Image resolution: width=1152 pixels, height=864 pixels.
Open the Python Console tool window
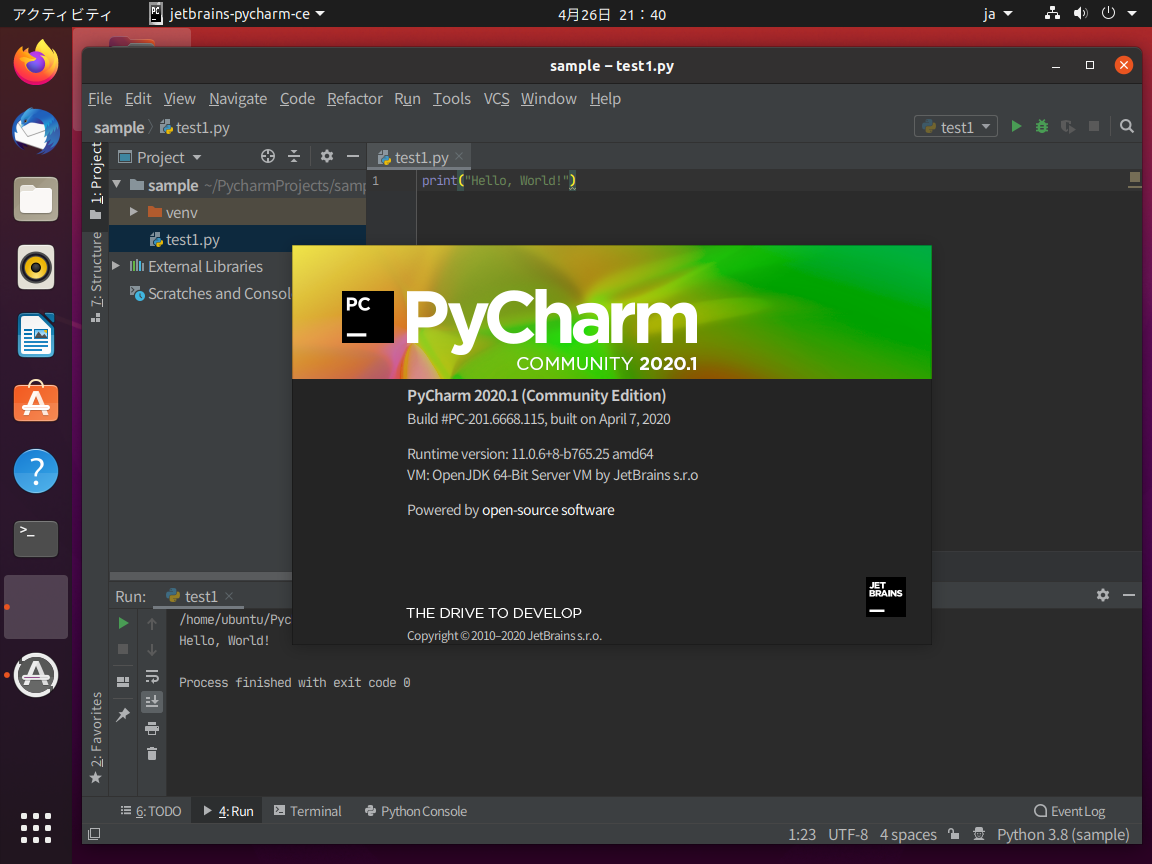(x=416, y=811)
